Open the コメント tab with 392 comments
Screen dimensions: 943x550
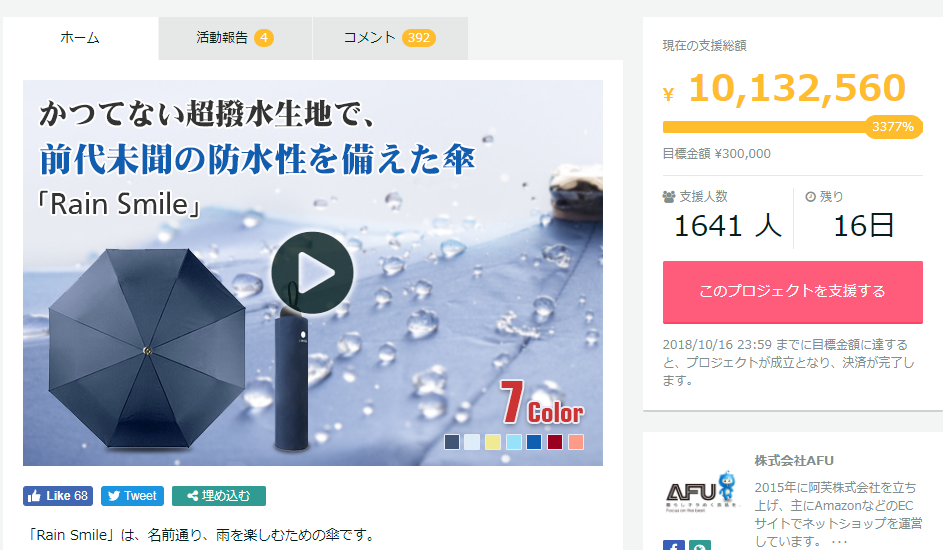[x=390, y=38]
